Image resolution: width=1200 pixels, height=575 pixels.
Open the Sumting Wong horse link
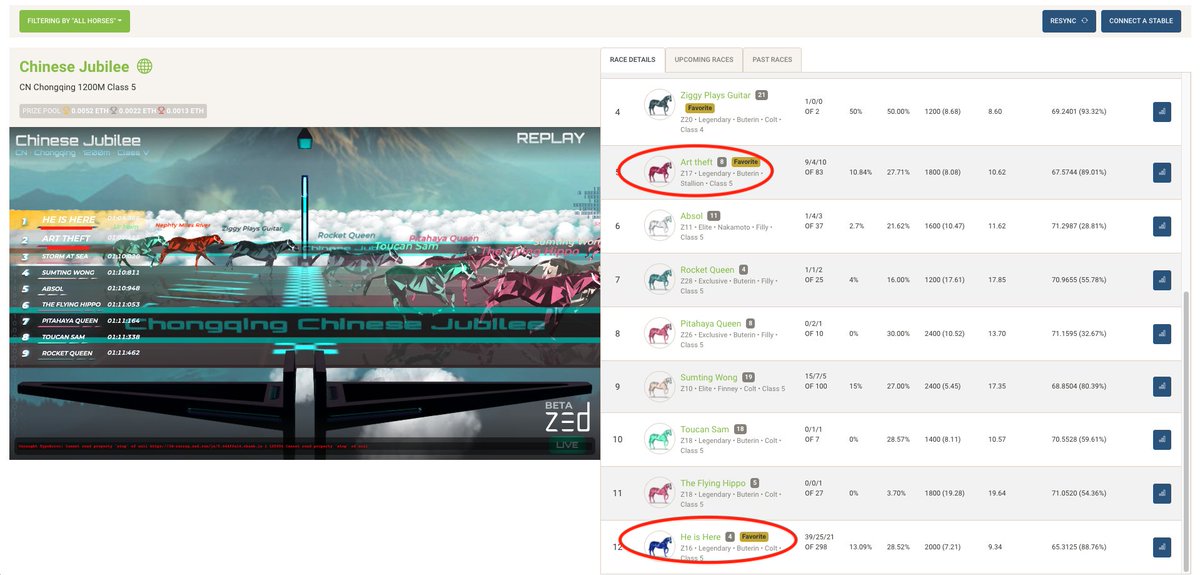click(x=708, y=378)
